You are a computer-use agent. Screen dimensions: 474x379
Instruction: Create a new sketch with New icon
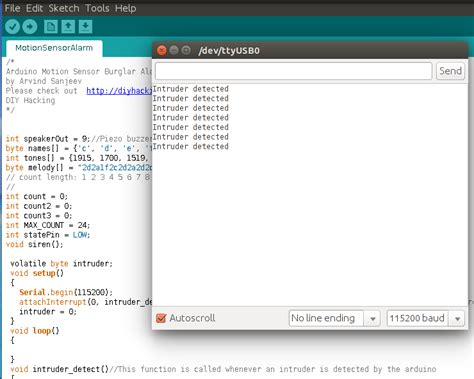coord(51,27)
